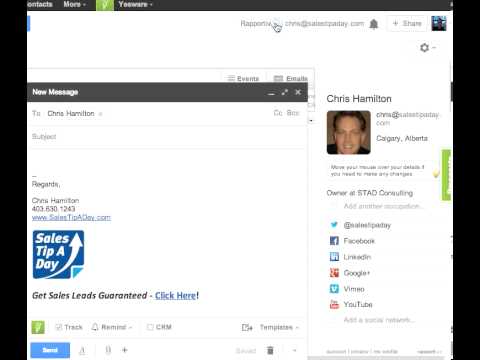Open the www.SalesTipADay.com signature link

pyautogui.click(x=71, y=218)
